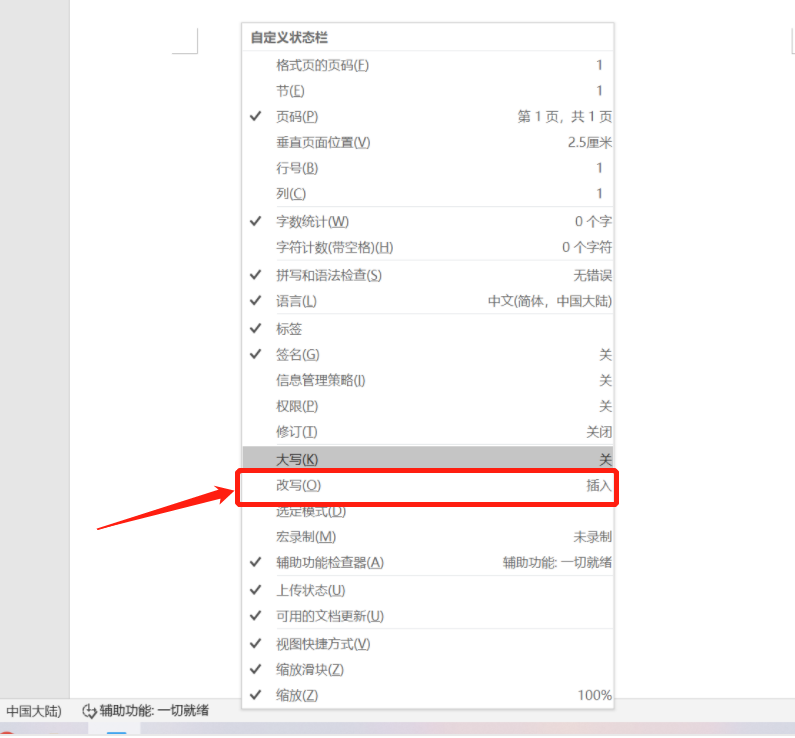This screenshot has width=795, height=738.
Task: Enable 信息管理策略(I) option
Action: (427, 380)
